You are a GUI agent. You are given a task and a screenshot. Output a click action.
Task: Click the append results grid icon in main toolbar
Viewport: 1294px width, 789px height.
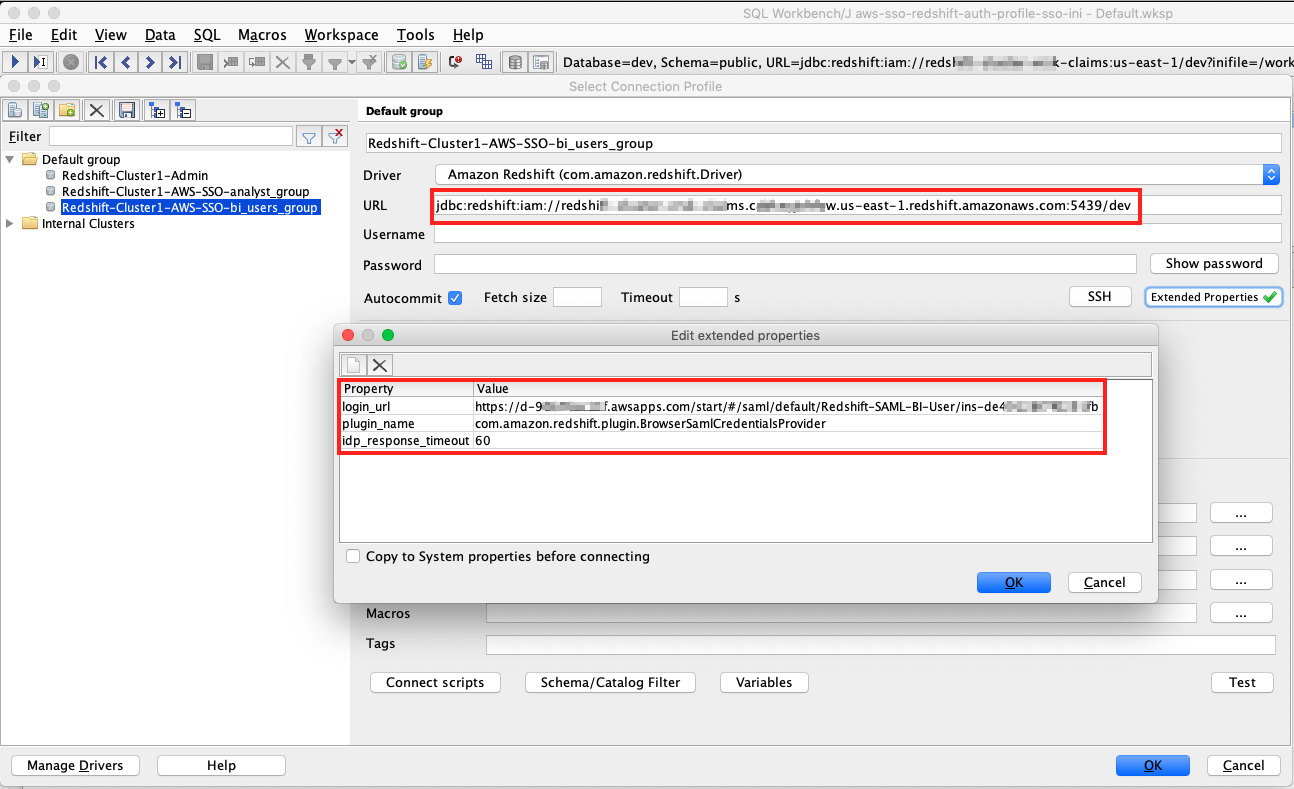[484, 62]
